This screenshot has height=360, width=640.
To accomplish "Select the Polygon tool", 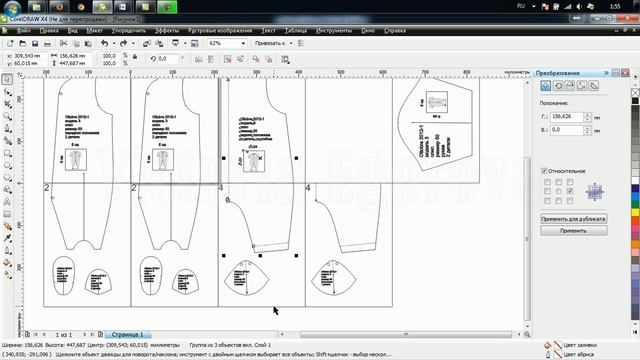I will click(x=7, y=178).
